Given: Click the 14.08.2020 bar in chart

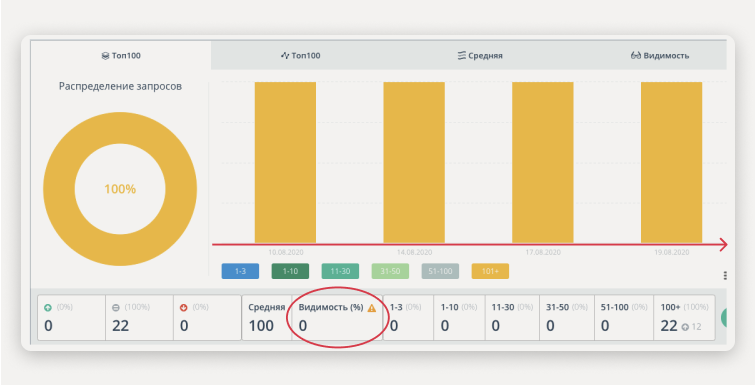Looking at the screenshot, I should [x=414, y=162].
